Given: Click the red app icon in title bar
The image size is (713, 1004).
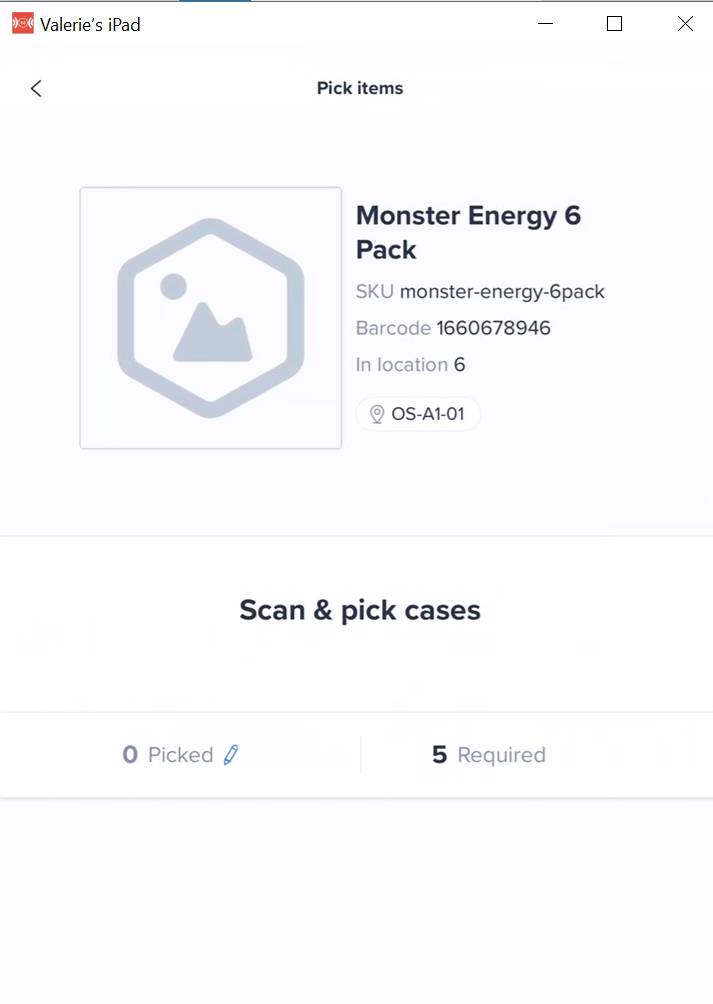Looking at the screenshot, I should click(x=22, y=24).
